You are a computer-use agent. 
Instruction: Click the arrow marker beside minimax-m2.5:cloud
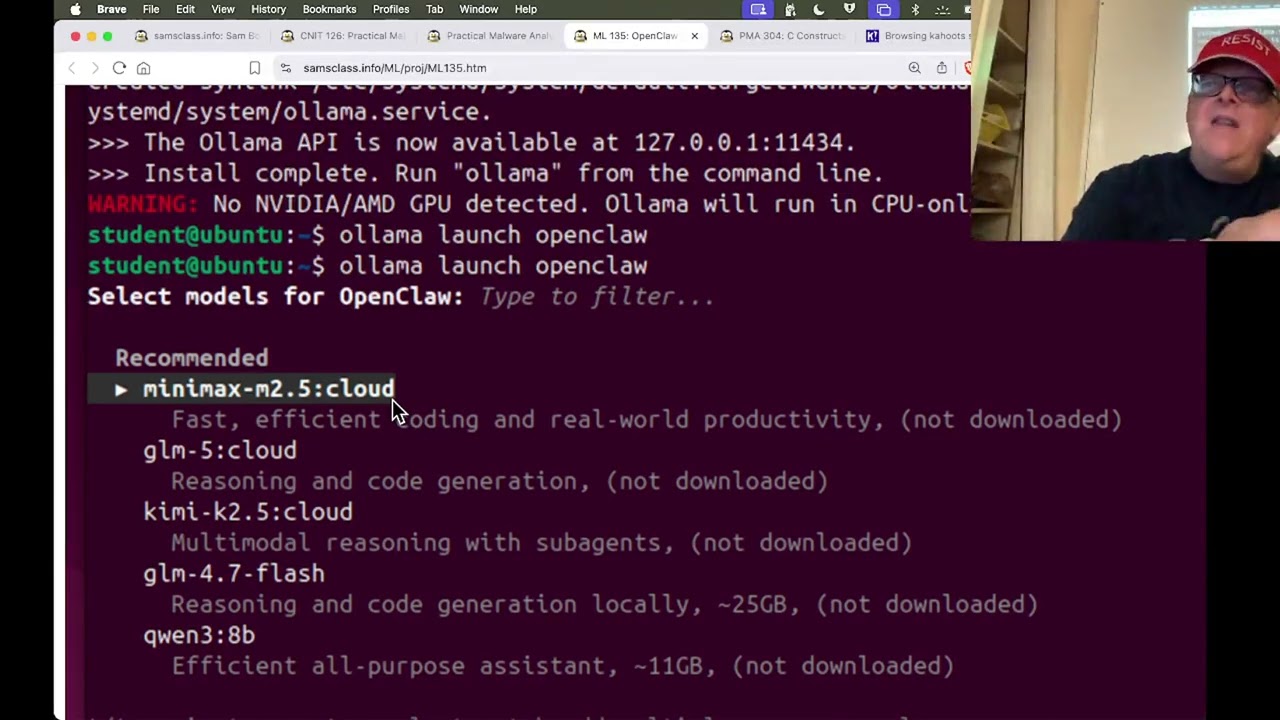(x=121, y=389)
